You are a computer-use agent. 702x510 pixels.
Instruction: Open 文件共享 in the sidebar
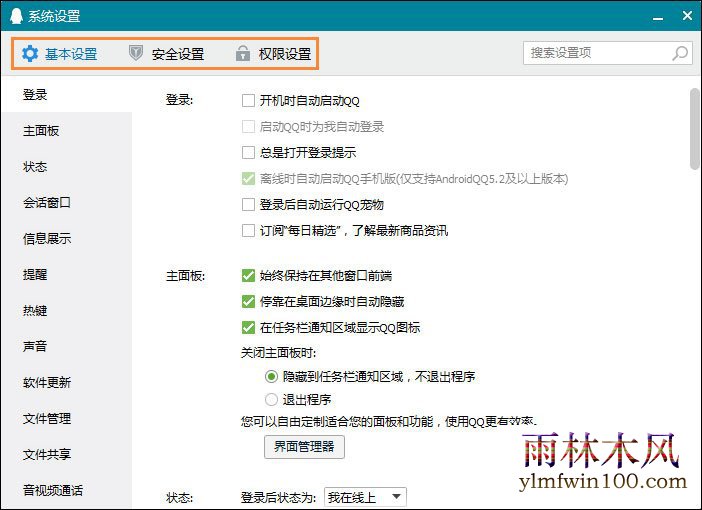point(66,454)
